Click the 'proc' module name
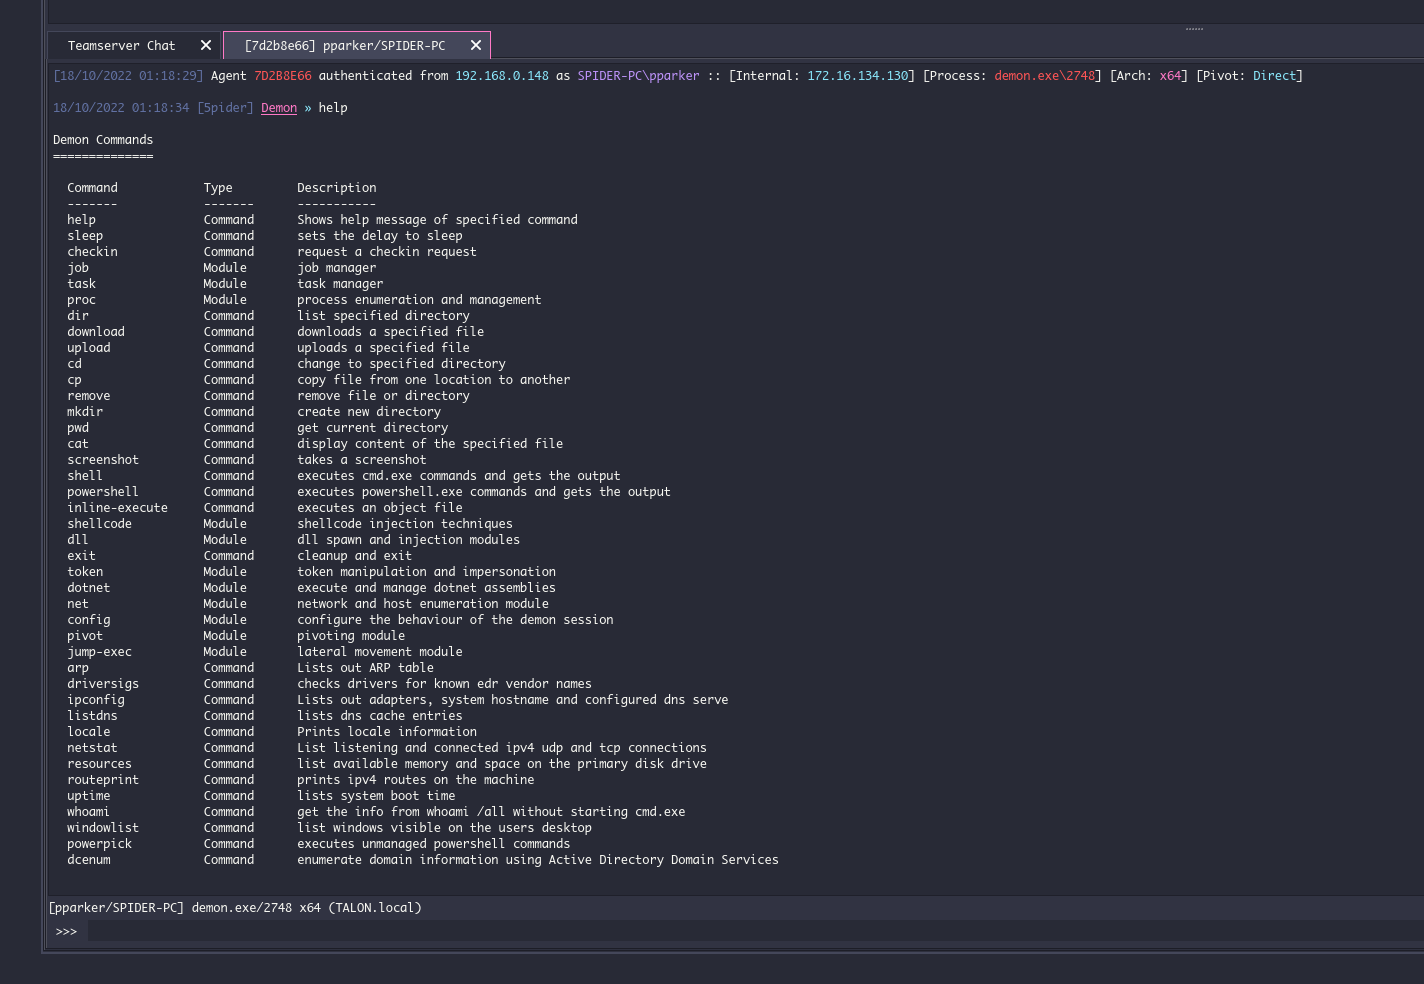Viewport: 1424px width, 984px height. click(x=81, y=300)
